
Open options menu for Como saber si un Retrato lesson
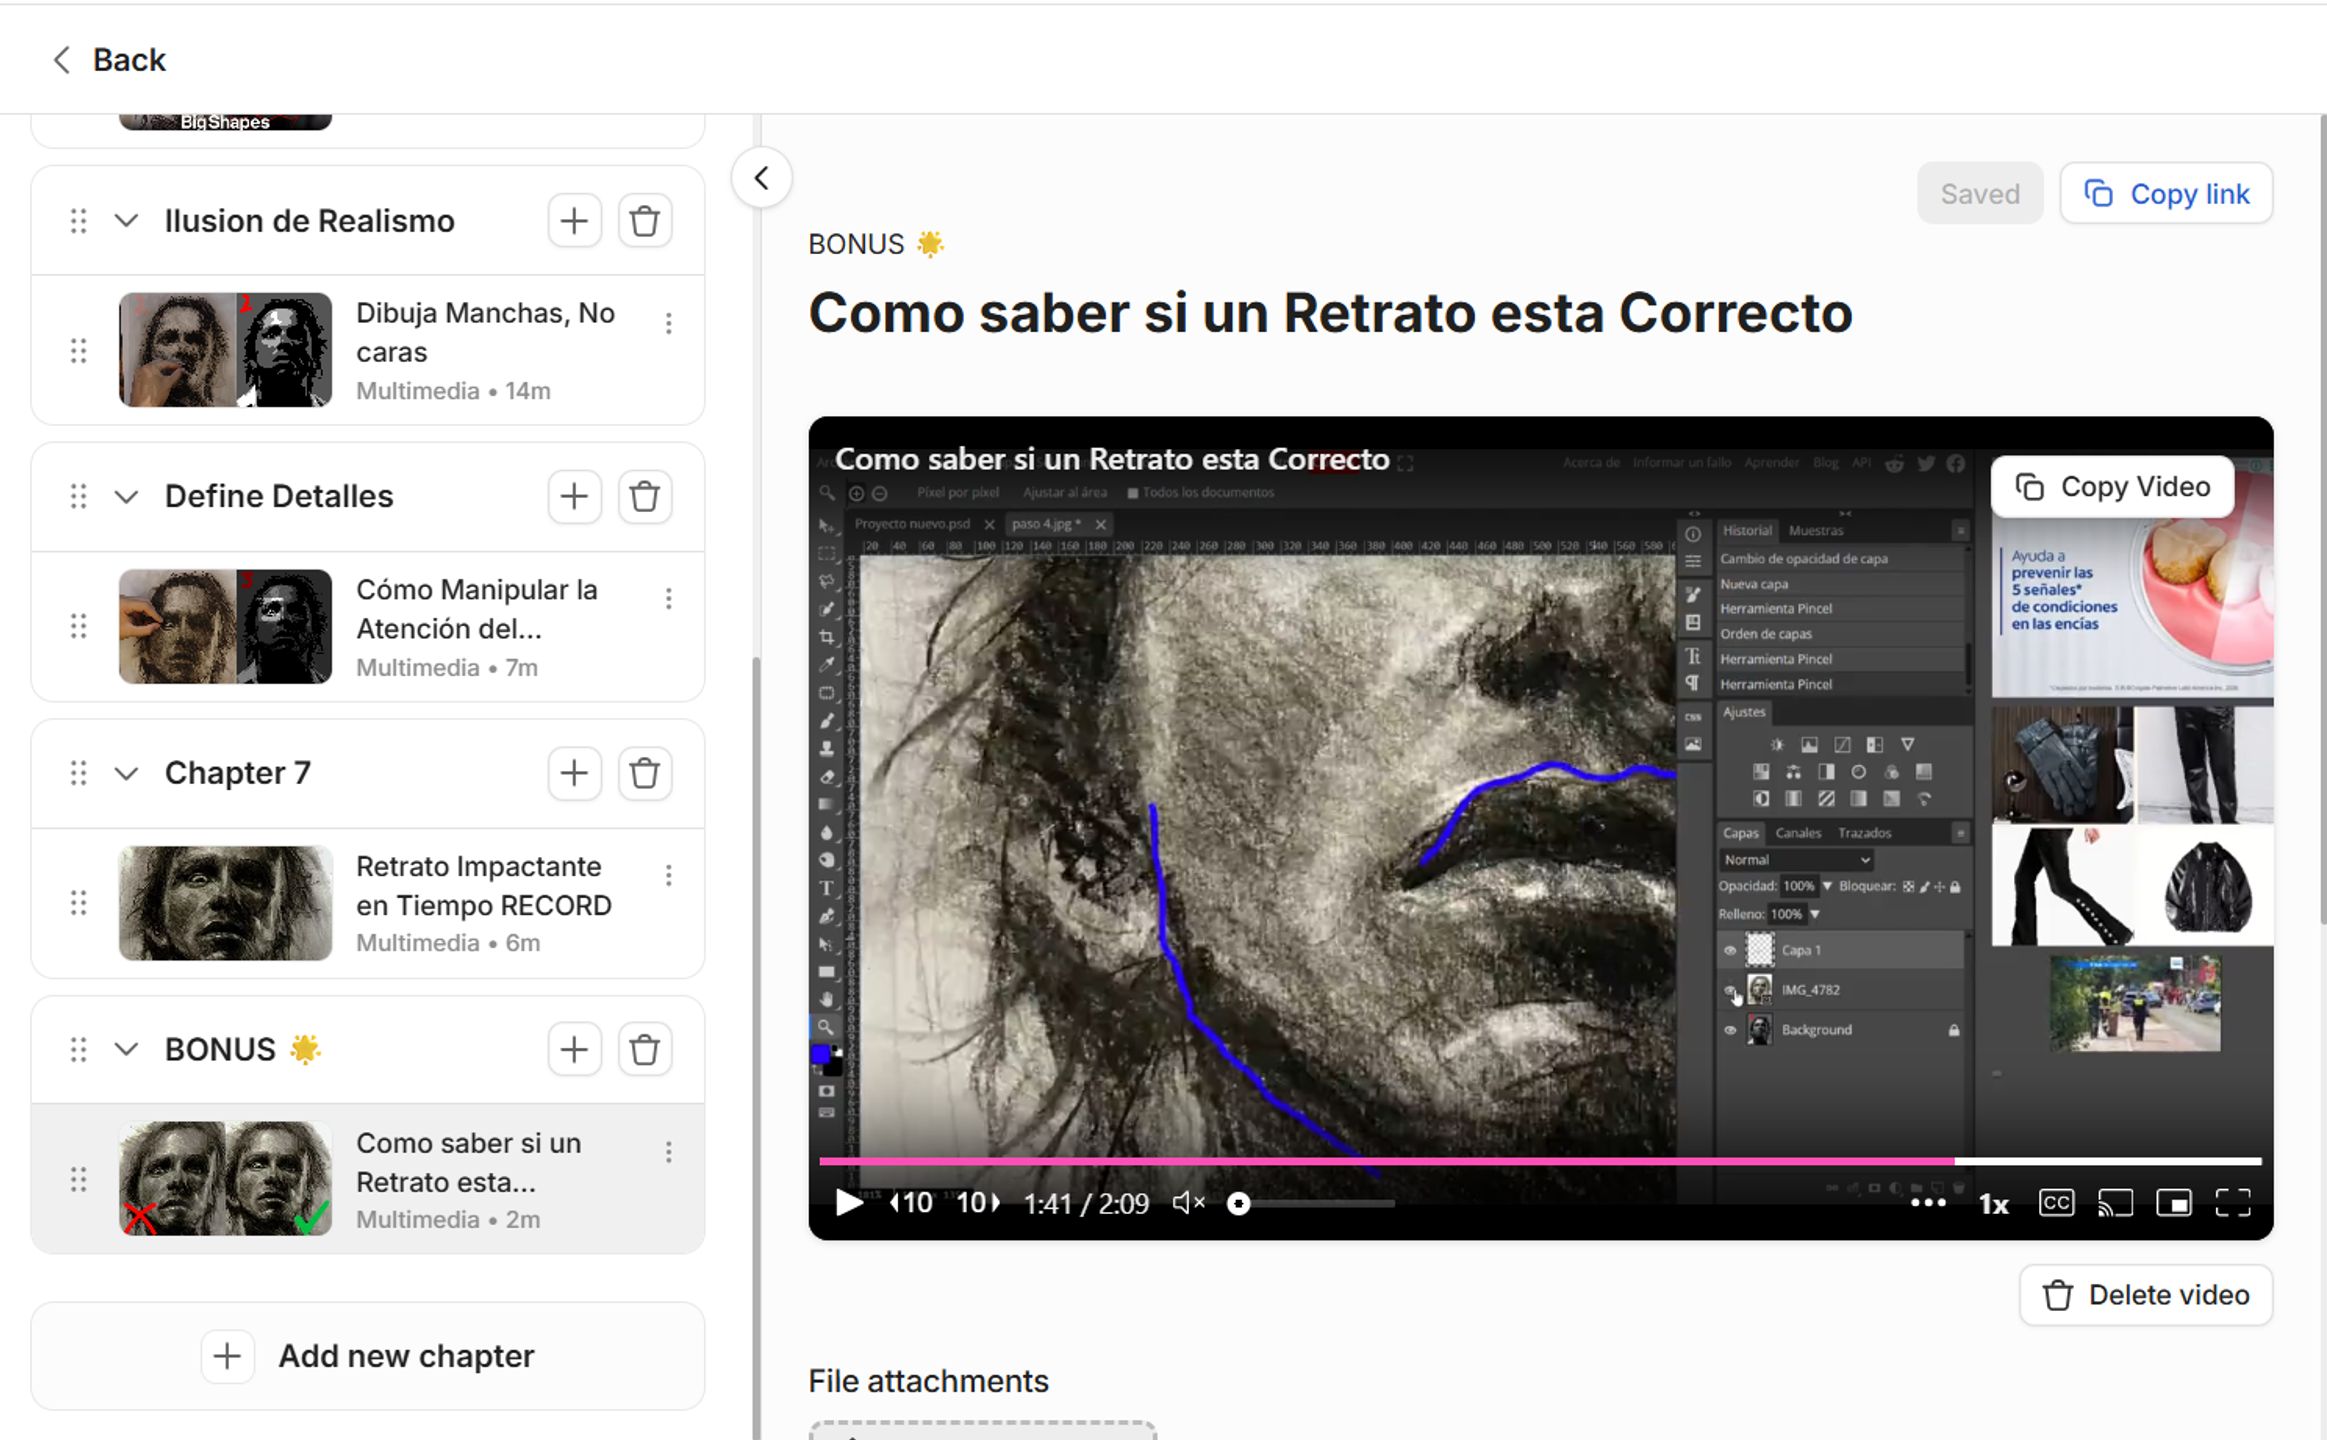(669, 1153)
